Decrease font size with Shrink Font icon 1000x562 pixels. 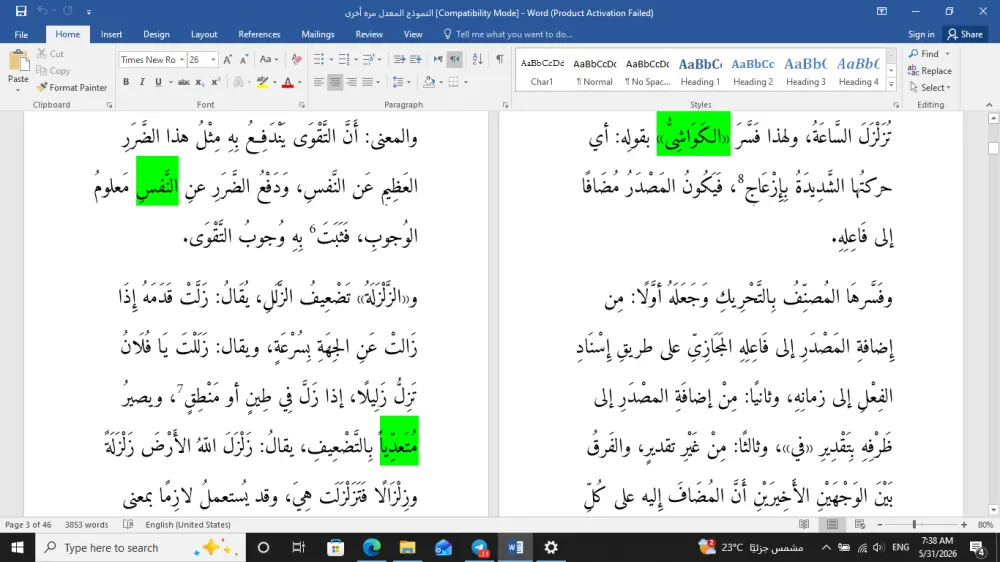[x=244, y=59]
